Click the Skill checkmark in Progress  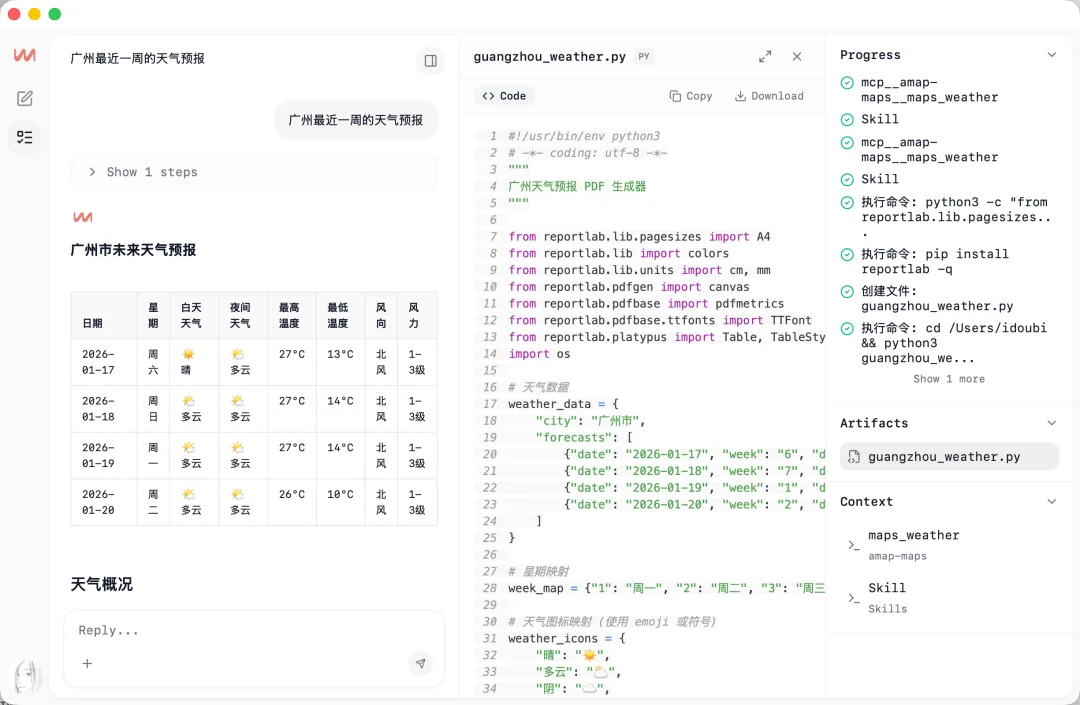848,119
